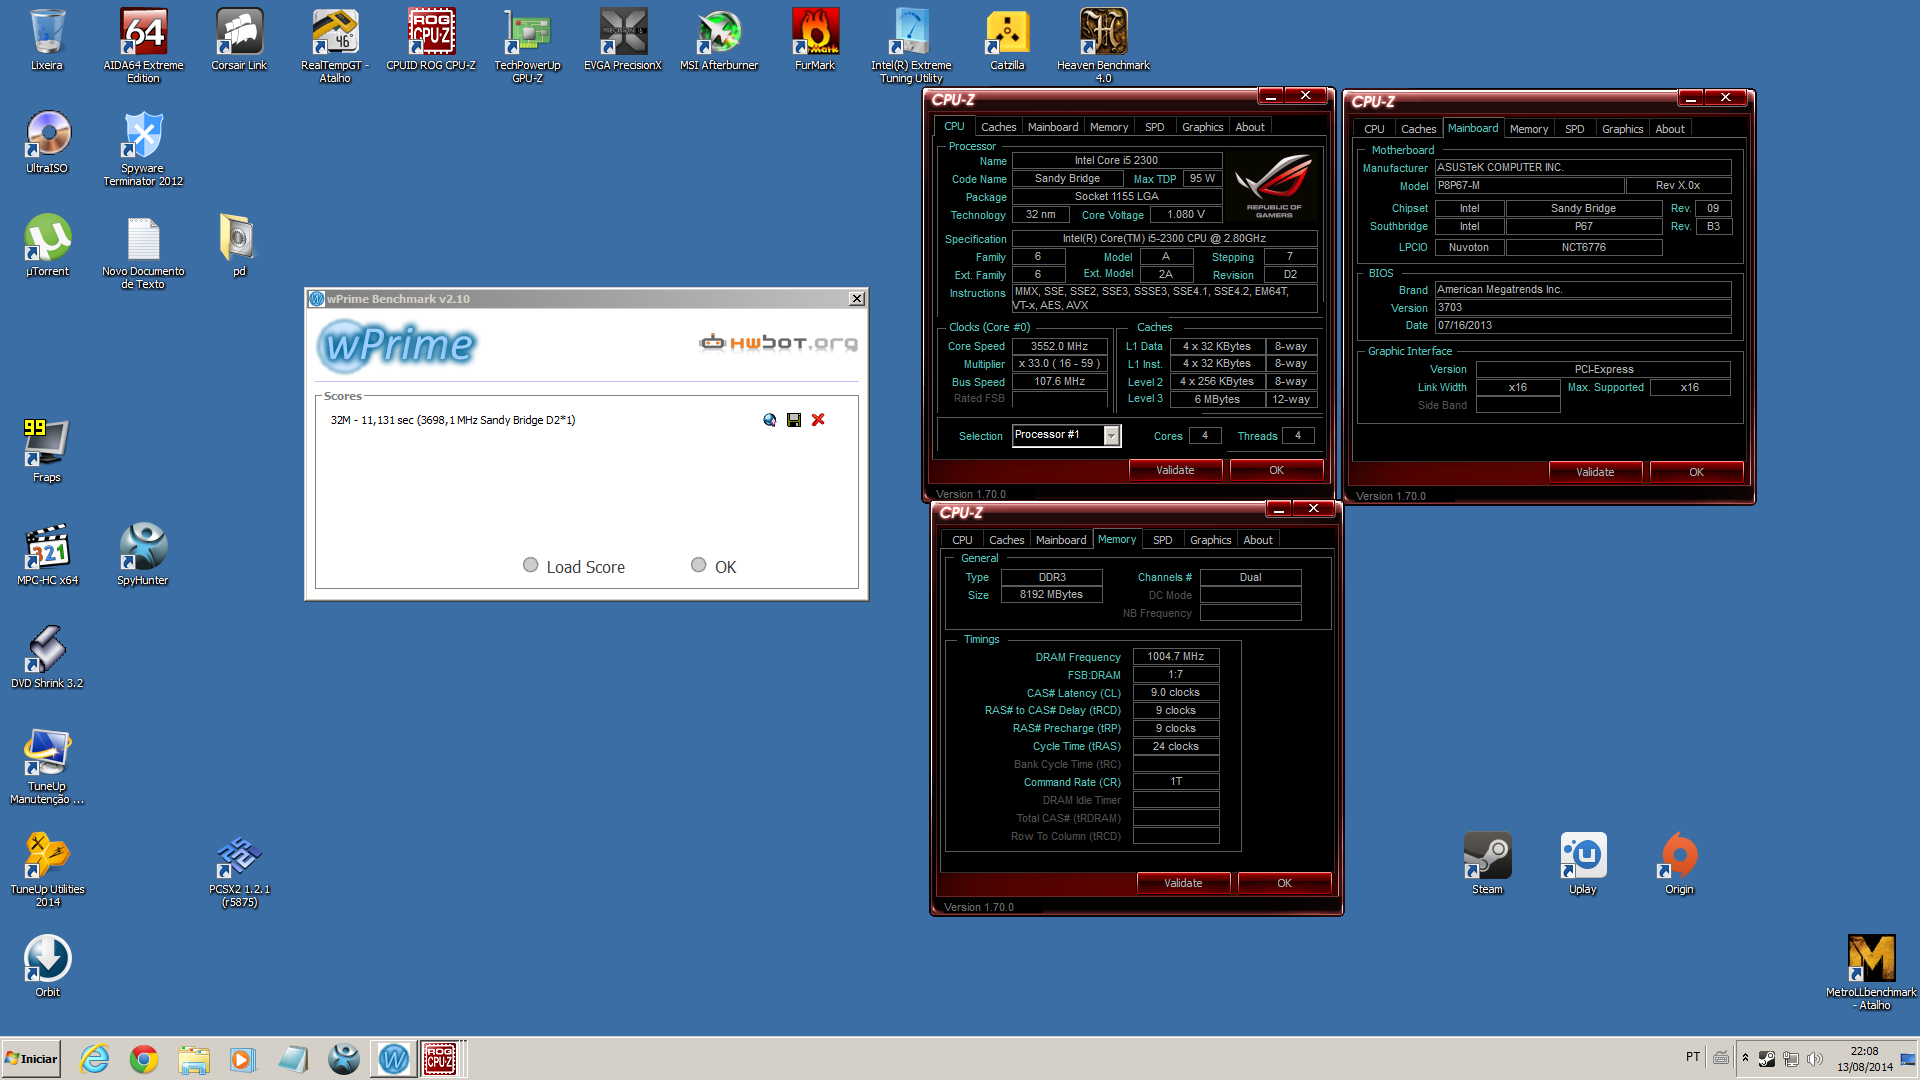Image resolution: width=1920 pixels, height=1080 pixels.
Task: Click the volume speaker tray icon
Action: pos(1815,1059)
